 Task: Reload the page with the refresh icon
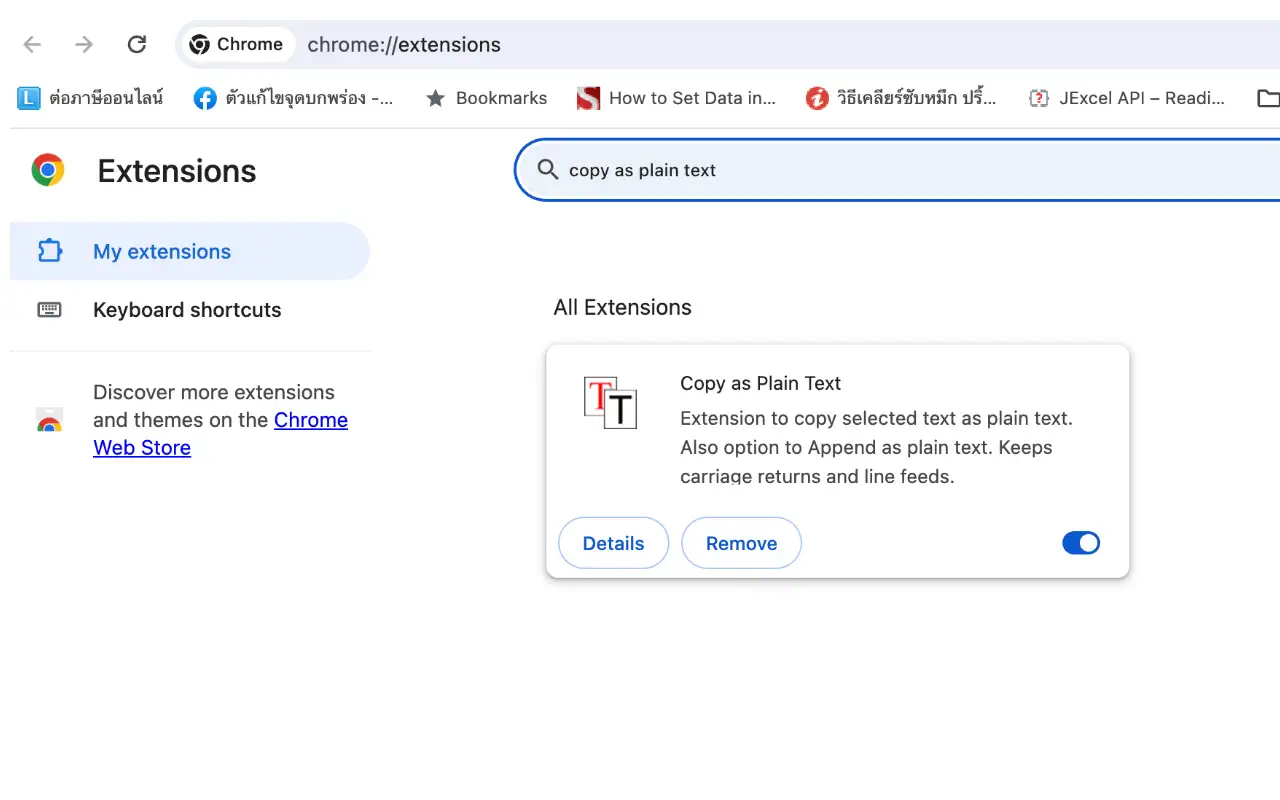[137, 44]
